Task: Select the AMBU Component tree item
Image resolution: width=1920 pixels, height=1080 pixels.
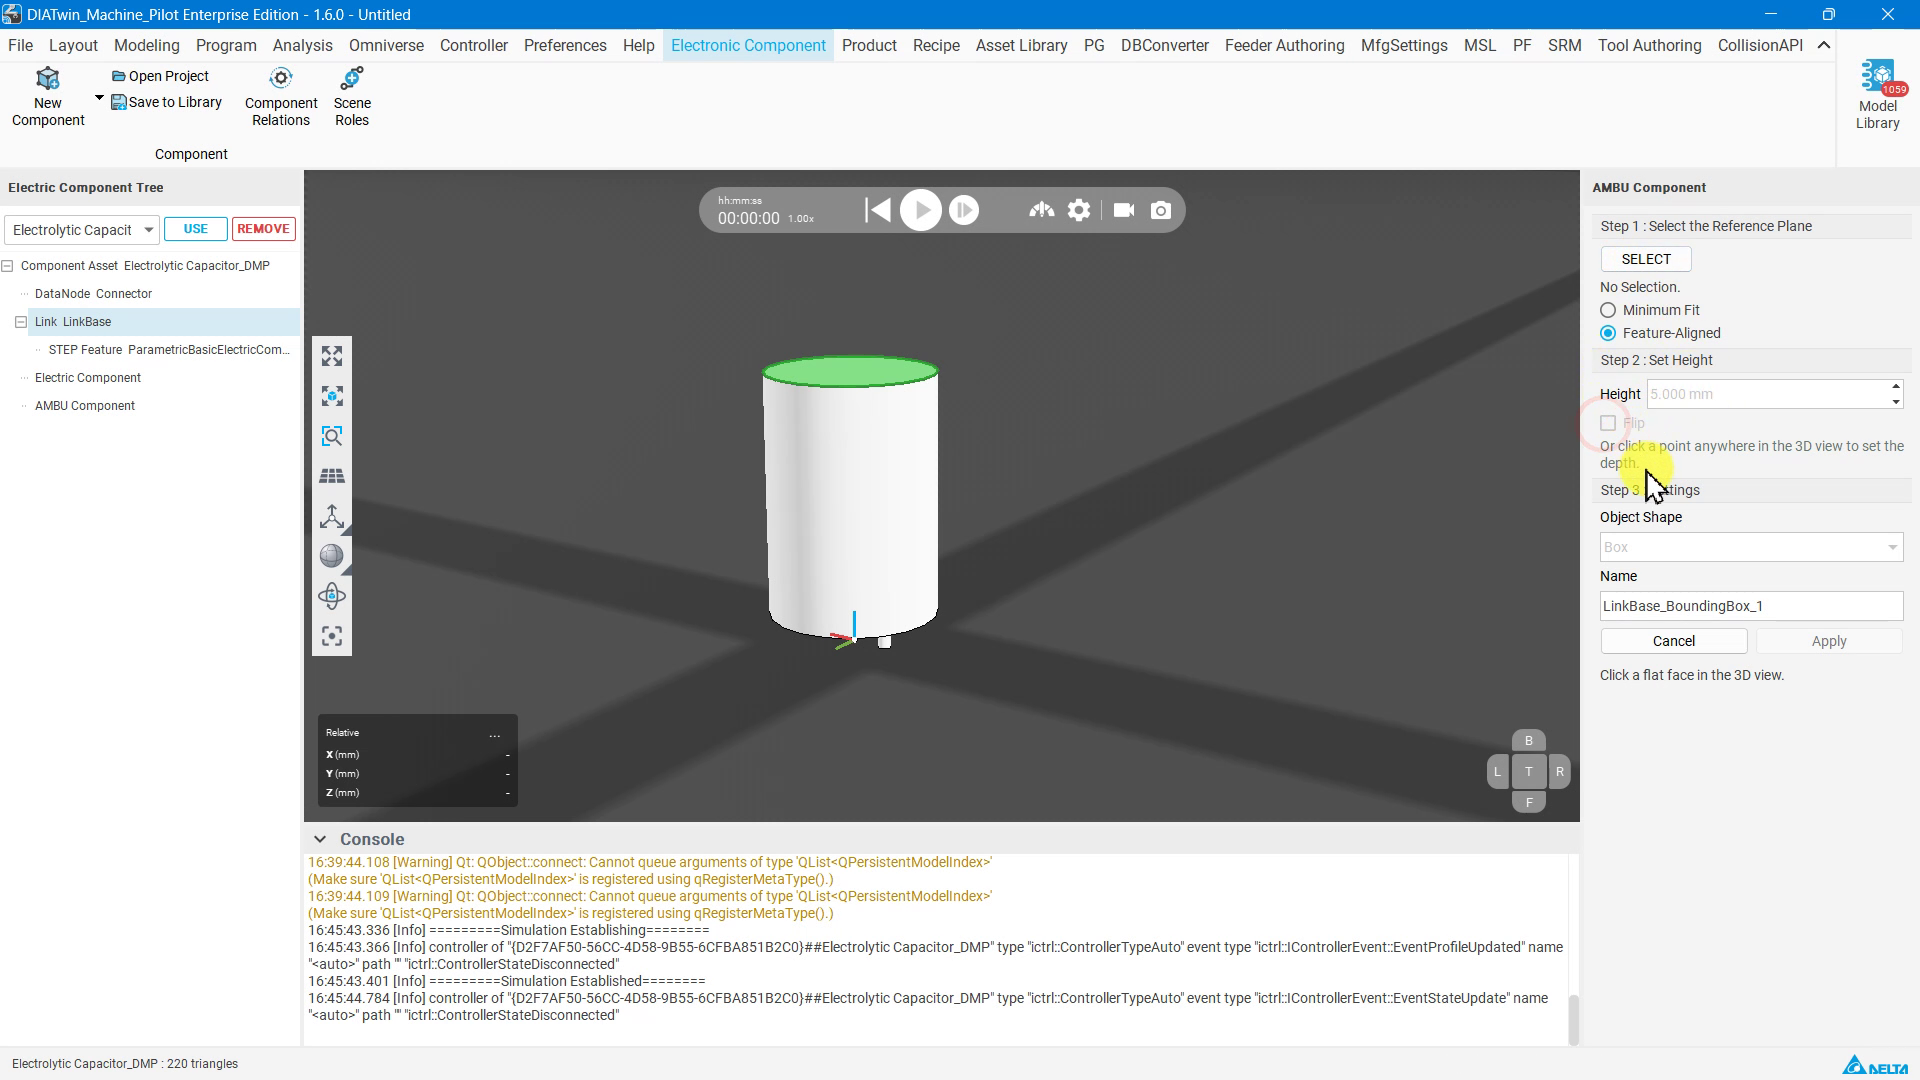Action: 85,406
